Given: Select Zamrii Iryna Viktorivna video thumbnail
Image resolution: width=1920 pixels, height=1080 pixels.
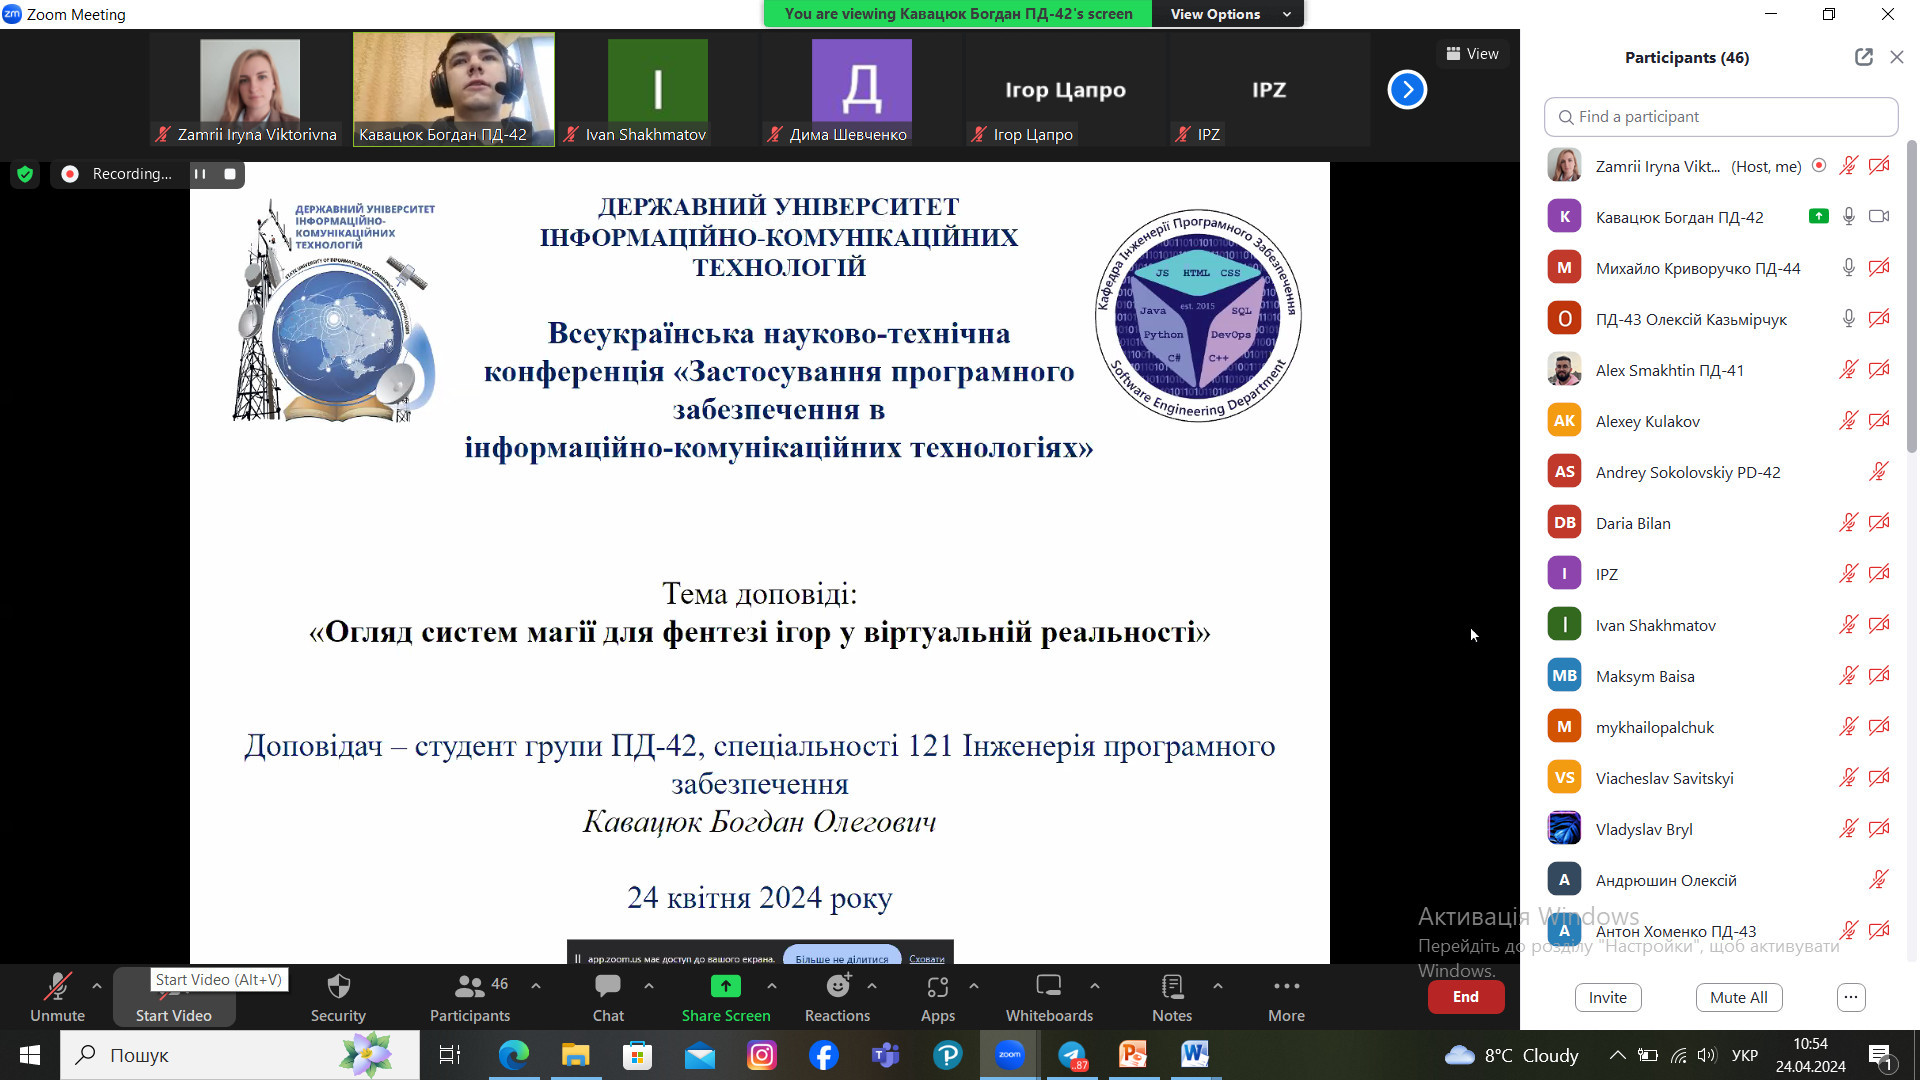Looking at the screenshot, I should coord(250,90).
